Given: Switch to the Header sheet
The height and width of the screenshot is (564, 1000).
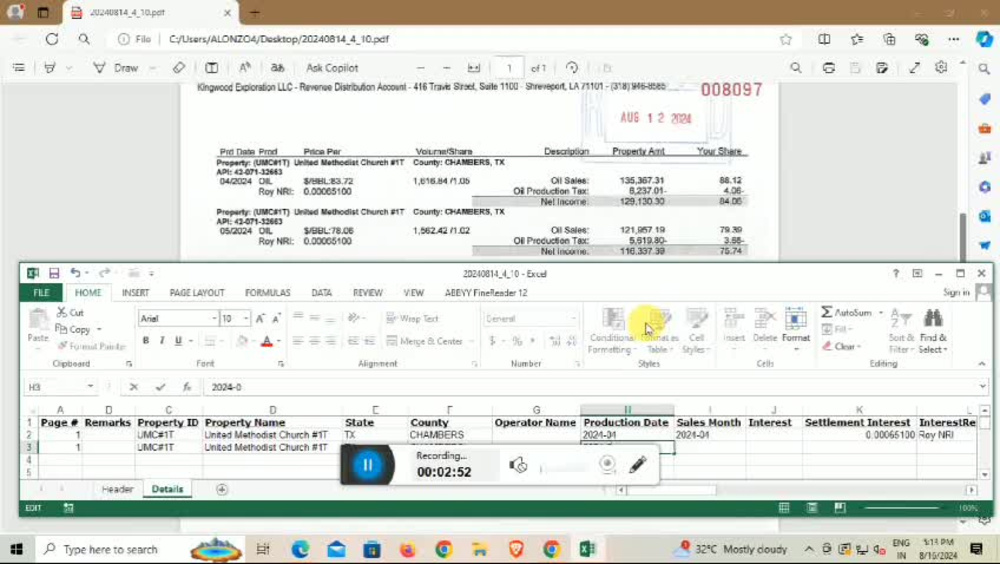Looking at the screenshot, I should 117,489.
